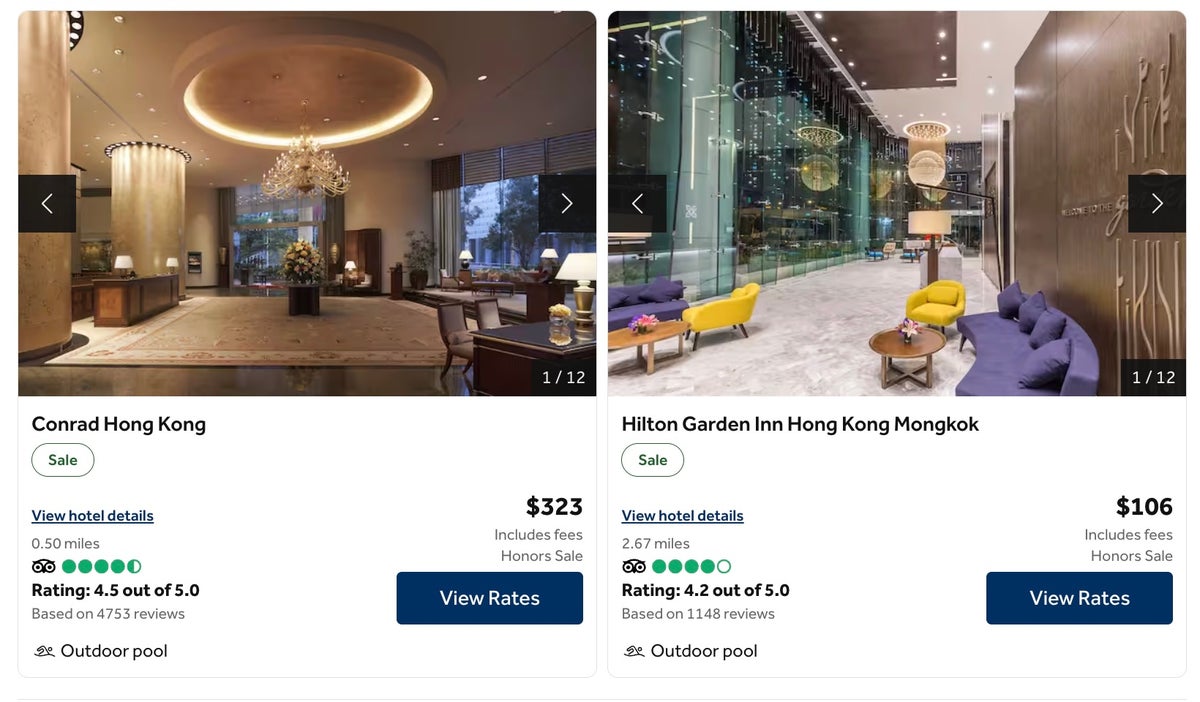Open View hotel details for Hilton Garden Inn
This screenshot has height=702, width=1200.
coord(683,516)
